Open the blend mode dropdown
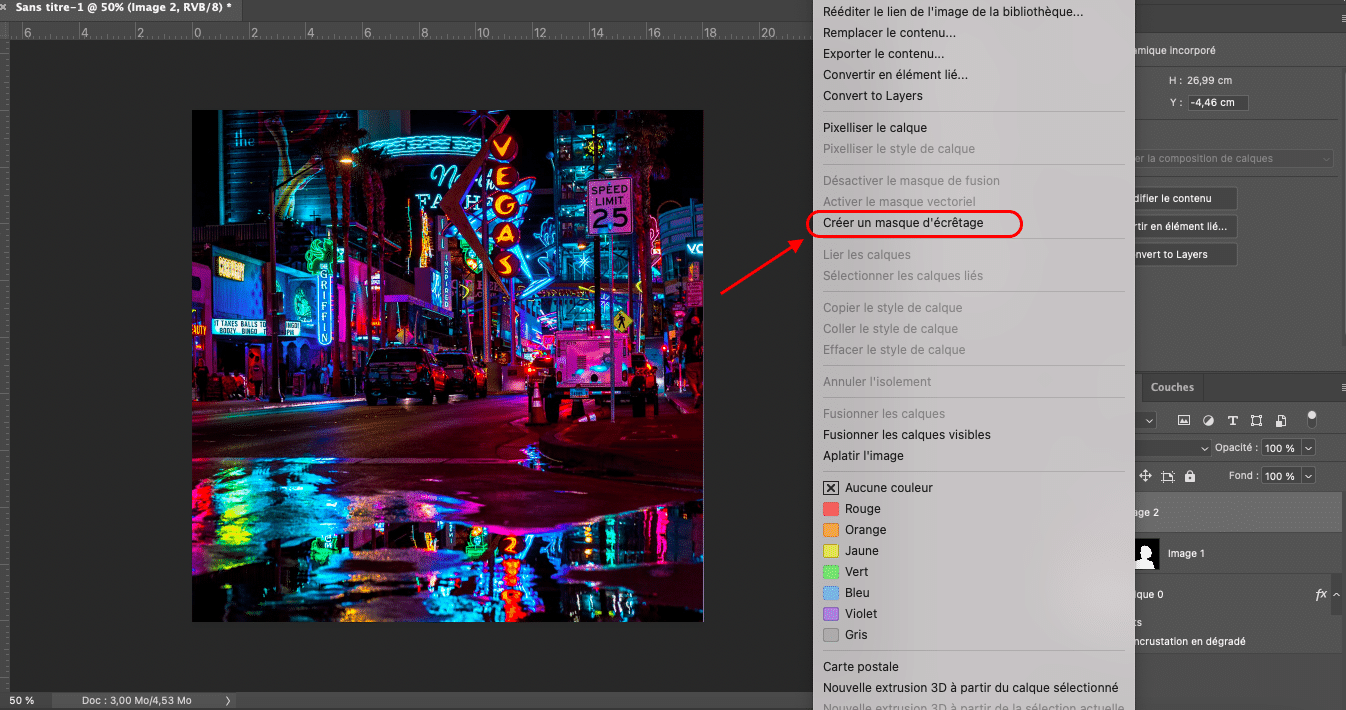Image resolution: width=1346 pixels, height=710 pixels. pos(1174,448)
